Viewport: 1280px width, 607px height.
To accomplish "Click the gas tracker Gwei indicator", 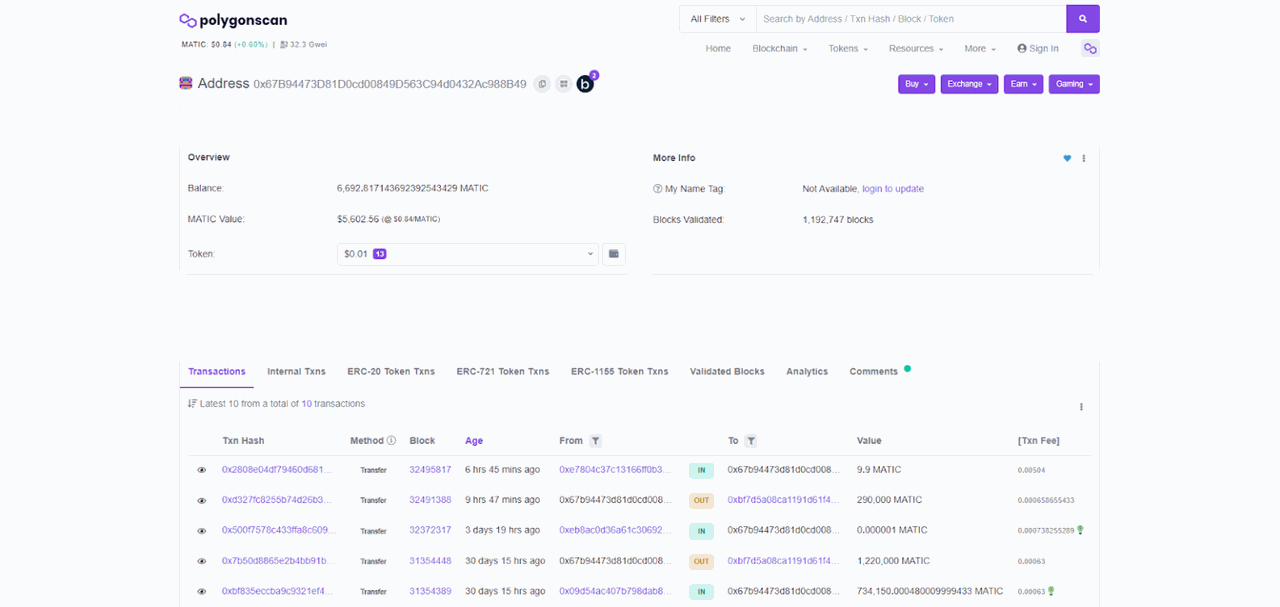I will (303, 44).
